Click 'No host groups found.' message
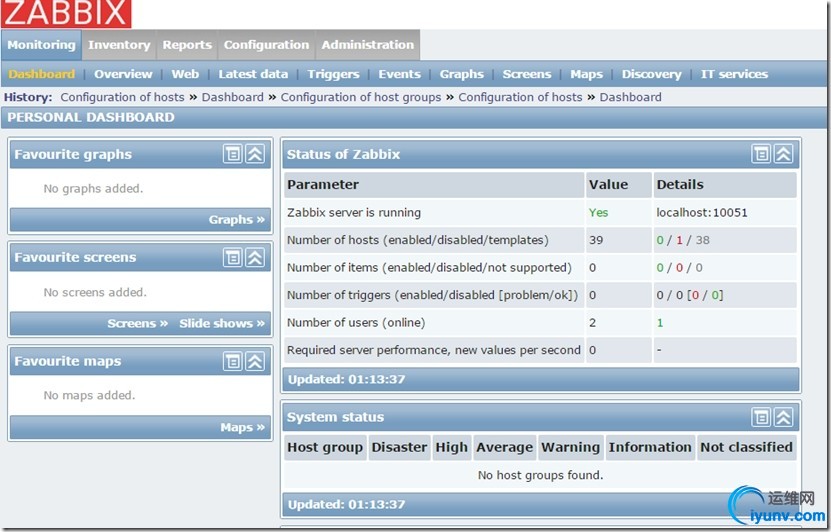 [540, 475]
